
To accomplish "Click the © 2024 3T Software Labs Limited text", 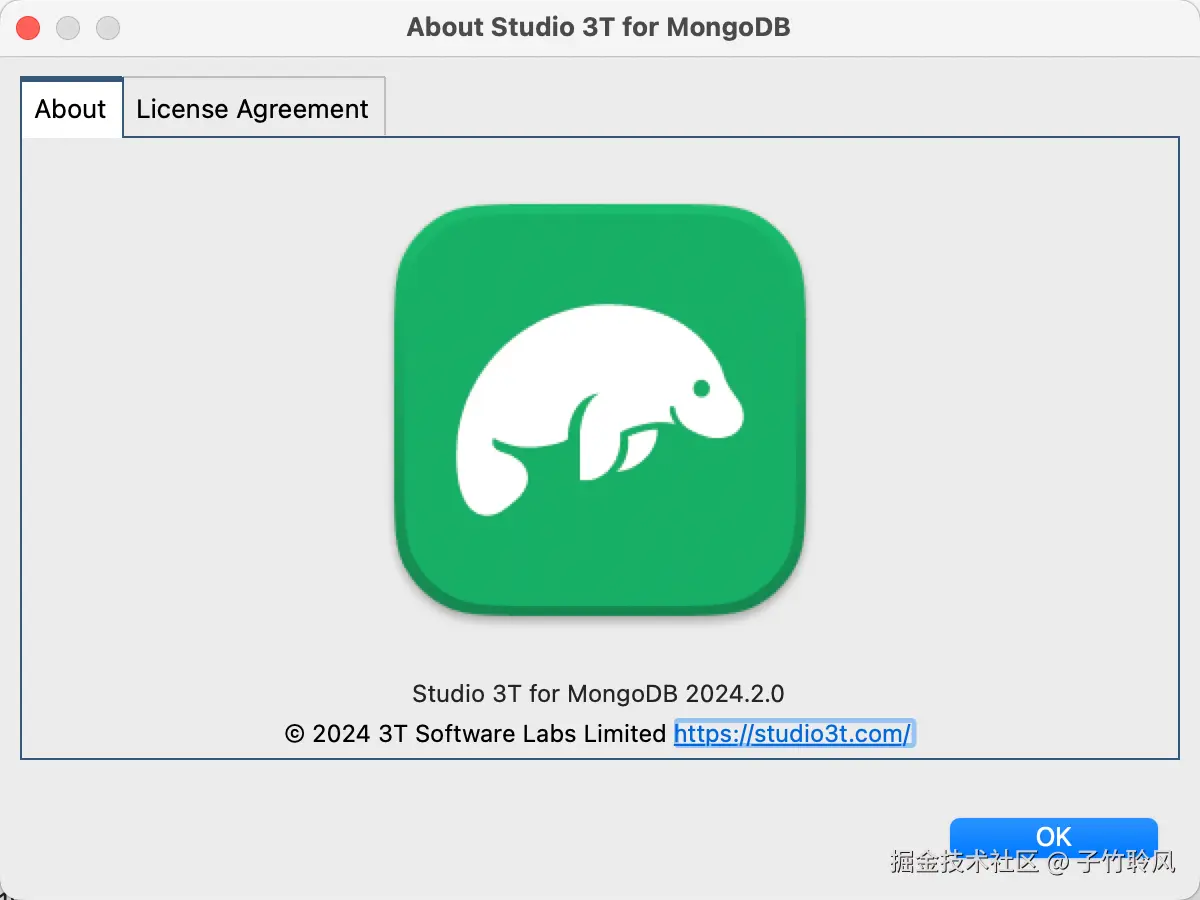I will [x=476, y=734].
